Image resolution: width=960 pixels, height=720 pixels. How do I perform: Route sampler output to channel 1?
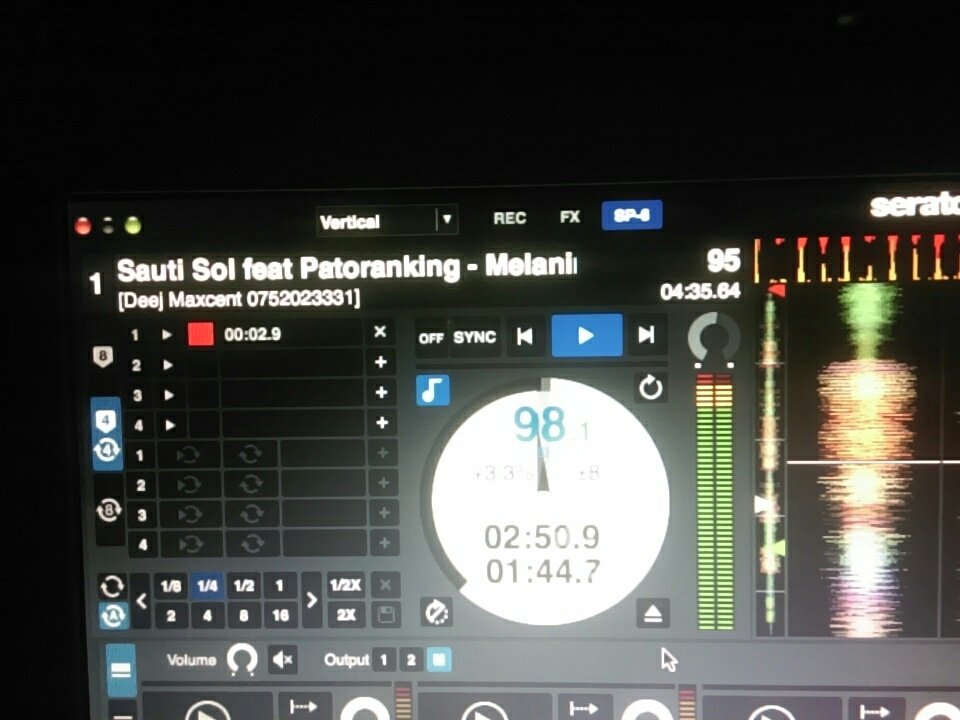click(384, 660)
